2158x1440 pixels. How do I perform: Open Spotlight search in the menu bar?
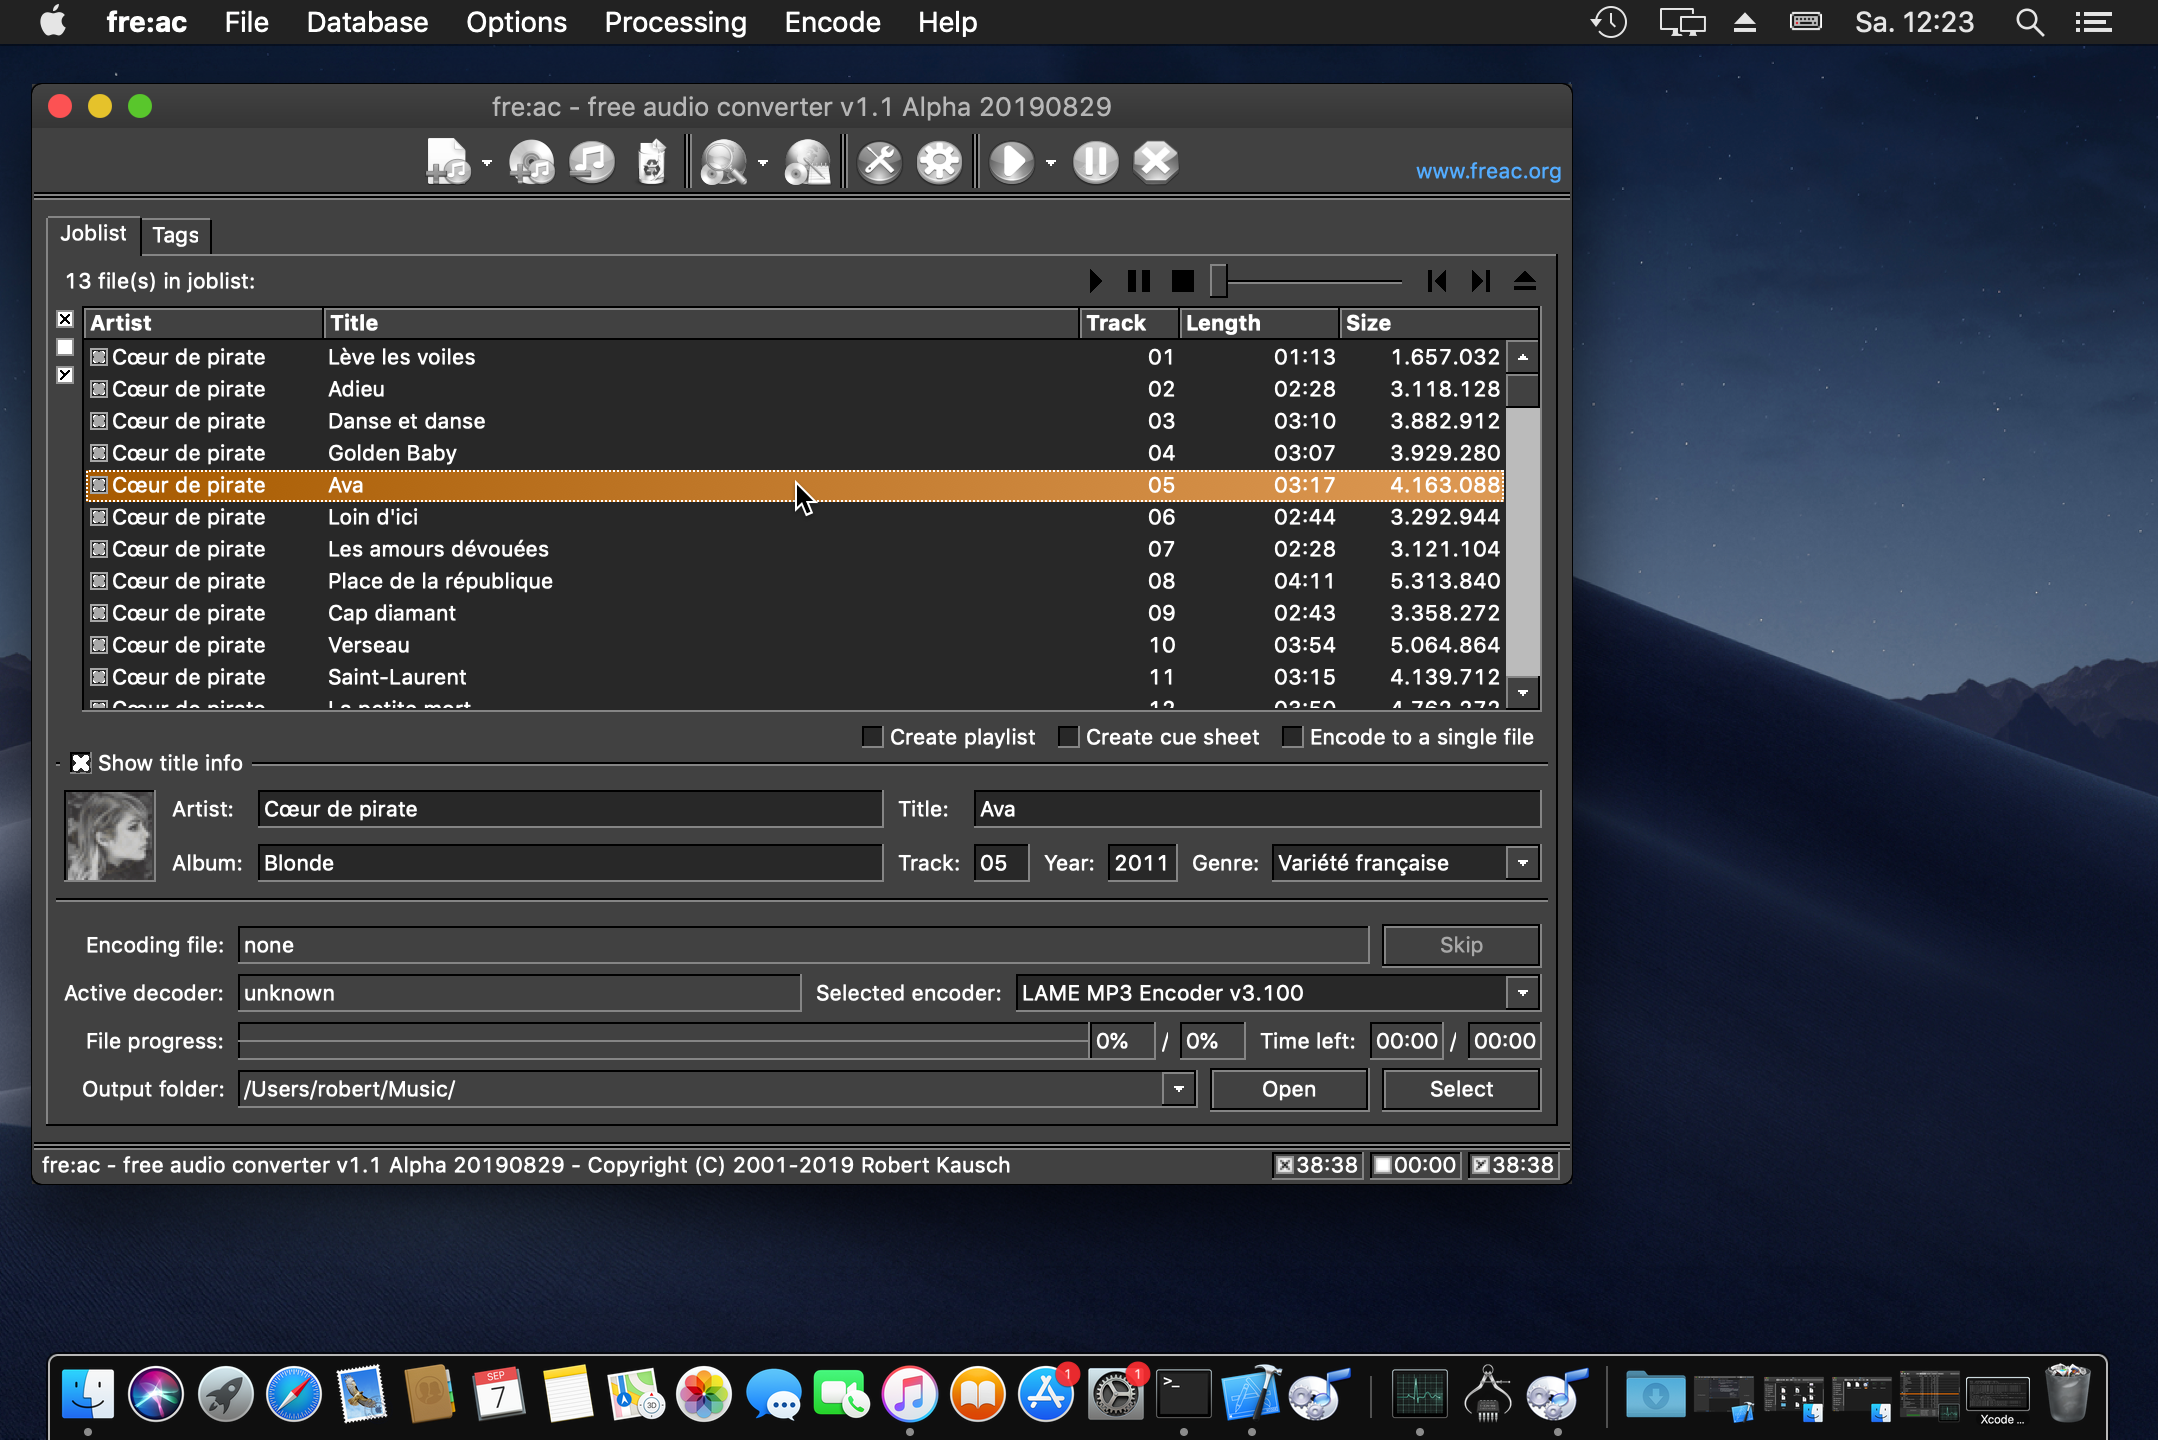coord(2029,22)
